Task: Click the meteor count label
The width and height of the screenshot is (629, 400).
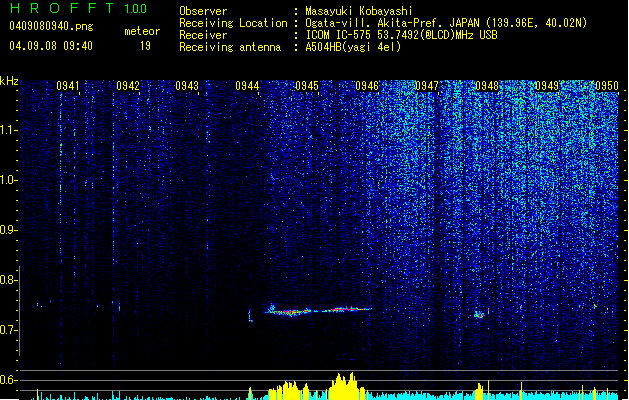Action: pos(142,31)
